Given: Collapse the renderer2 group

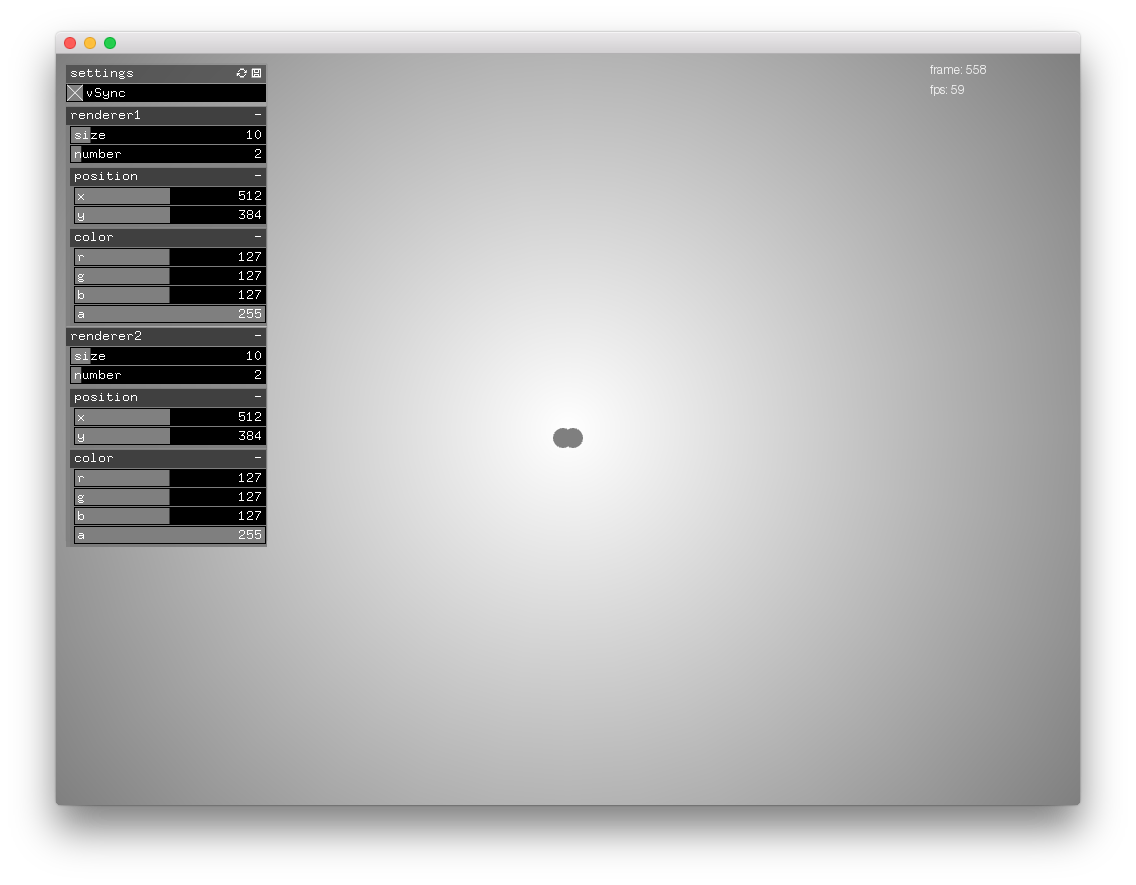Looking at the screenshot, I should pyautogui.click(x=258, y=335).
